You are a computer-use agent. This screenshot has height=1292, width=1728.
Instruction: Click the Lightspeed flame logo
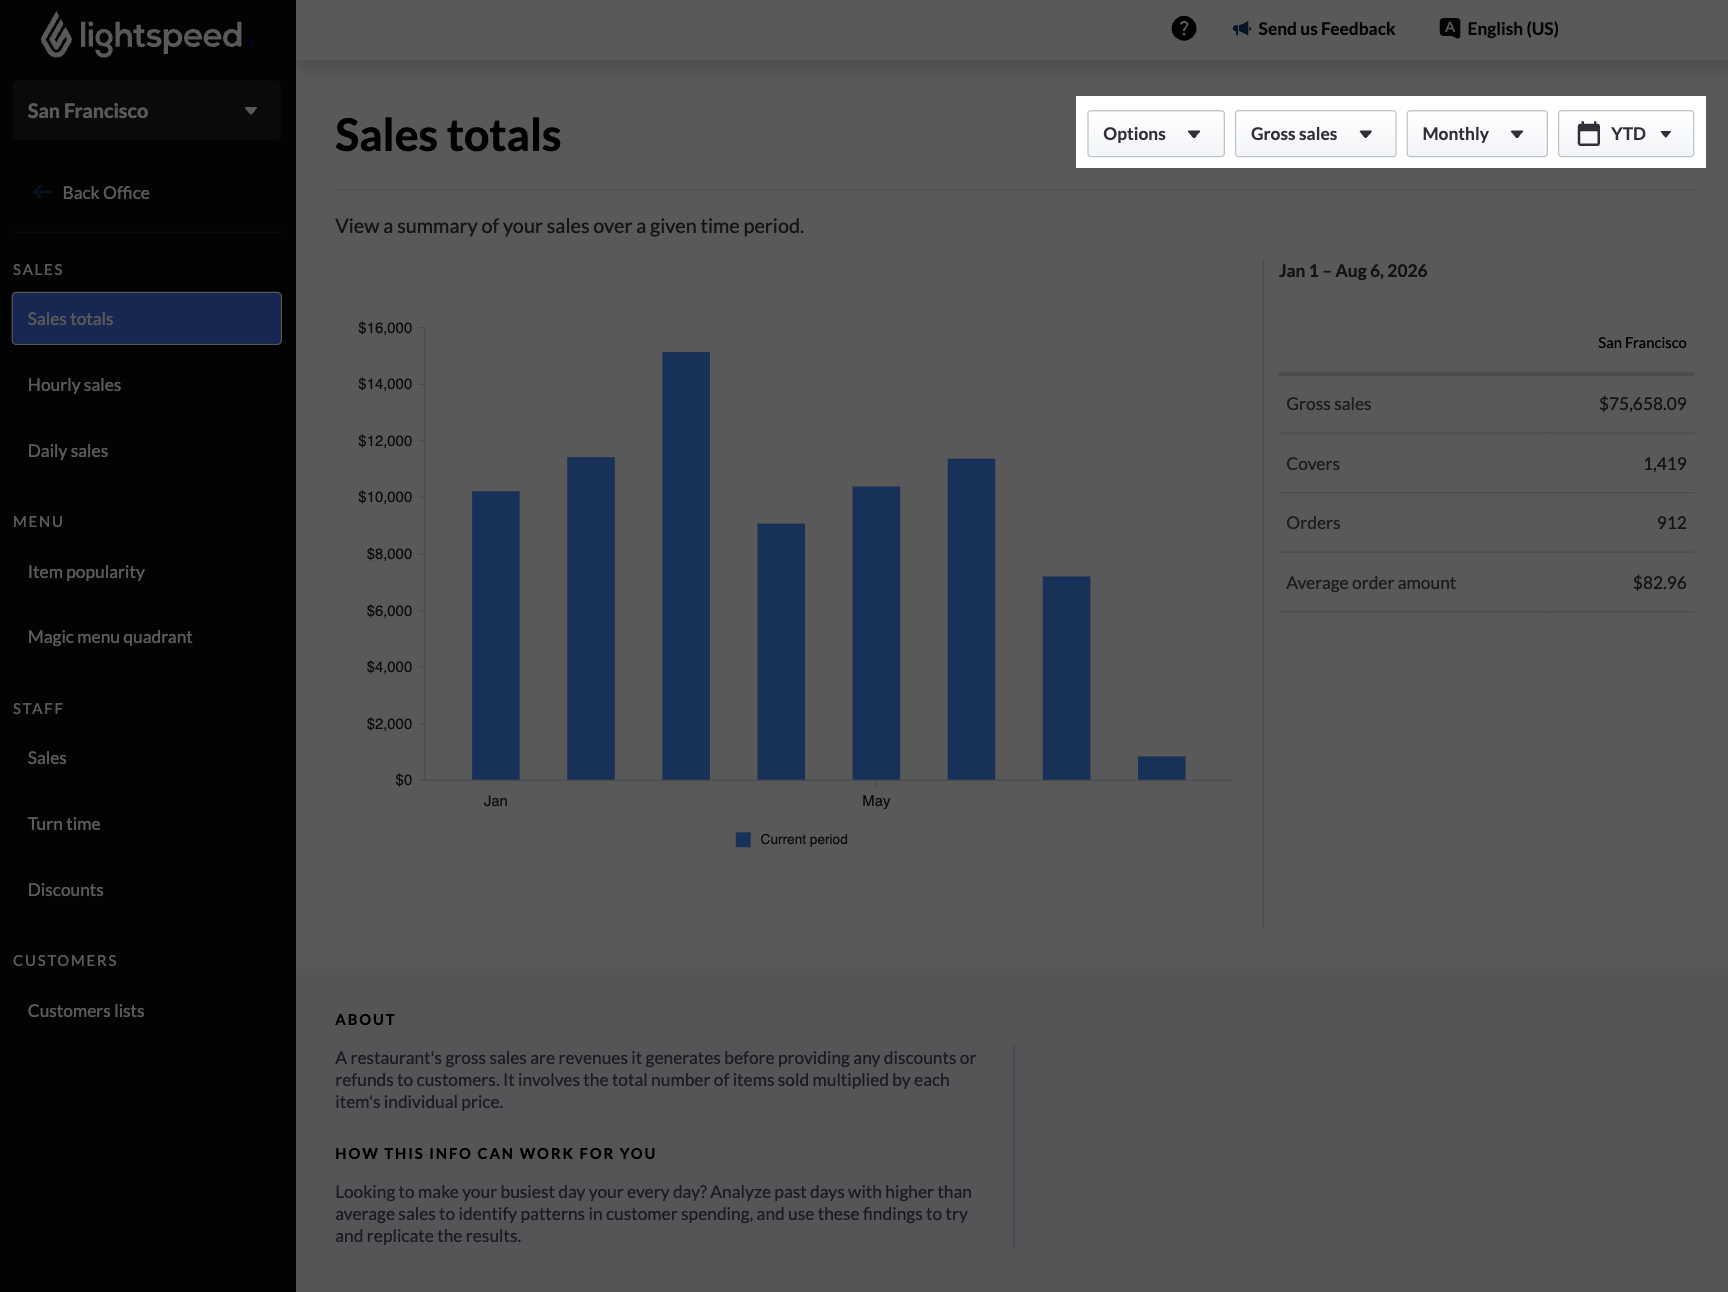(x=56, y=35)
